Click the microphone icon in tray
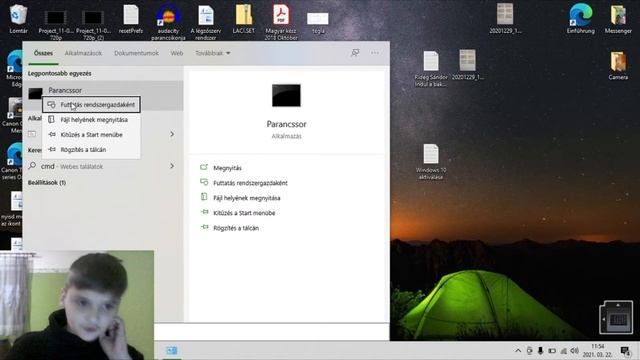Viewport: 640px width, 360px height. click(x=540, y=351)
